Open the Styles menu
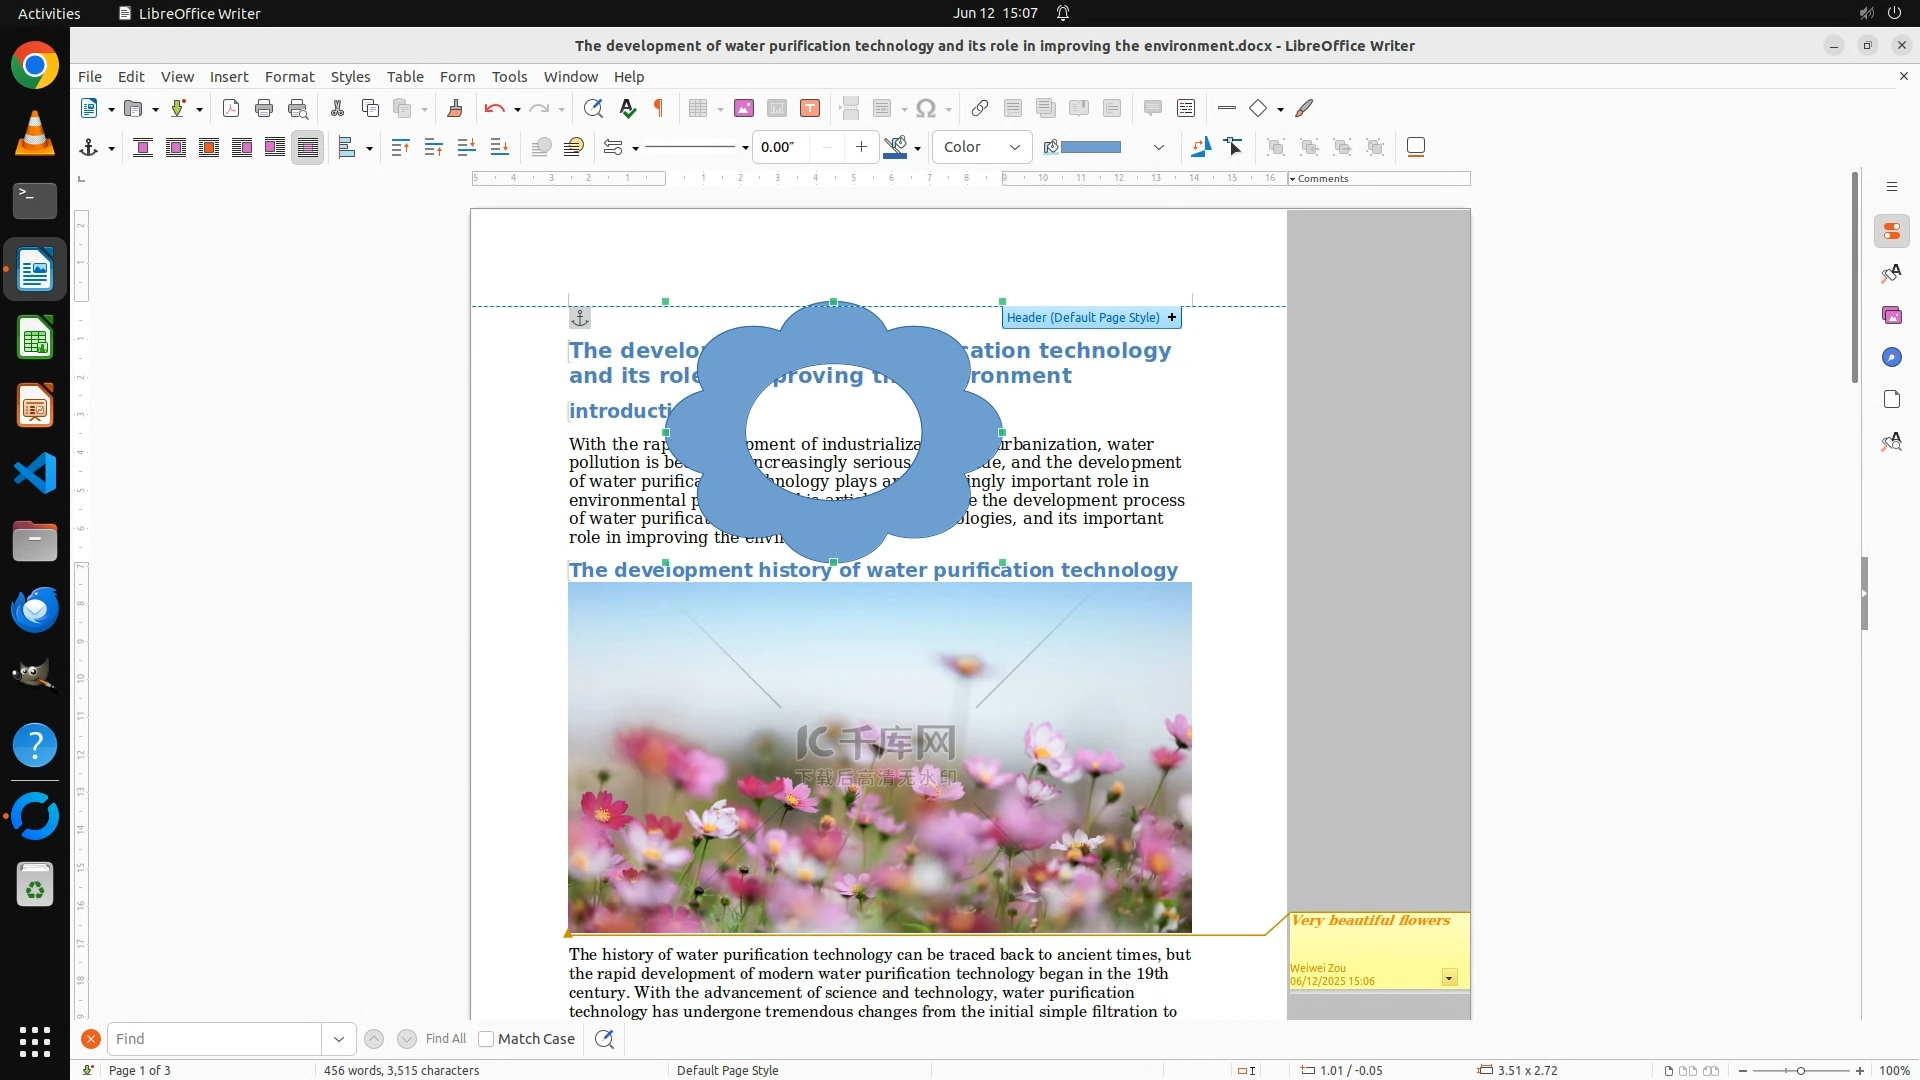1920x1080 pixels. [350, 77]
